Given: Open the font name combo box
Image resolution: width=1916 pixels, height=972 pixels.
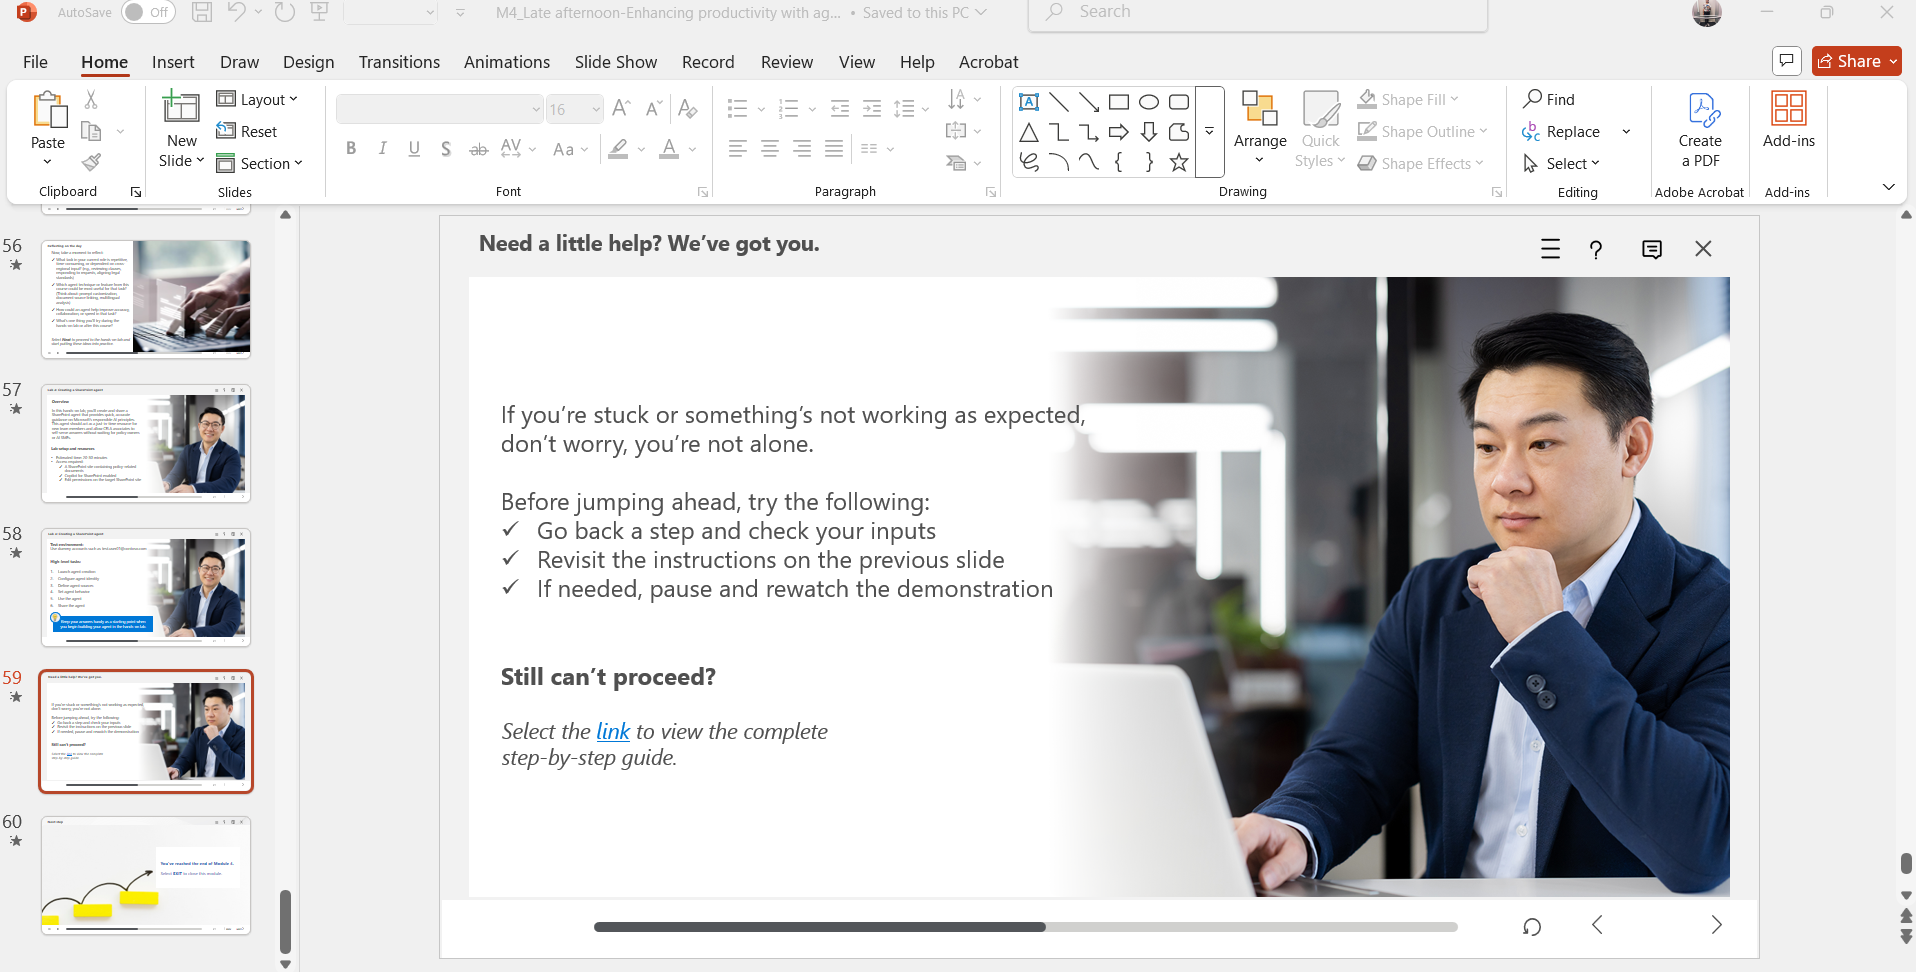Looking at the screenshot, I should tap(439, 109).
